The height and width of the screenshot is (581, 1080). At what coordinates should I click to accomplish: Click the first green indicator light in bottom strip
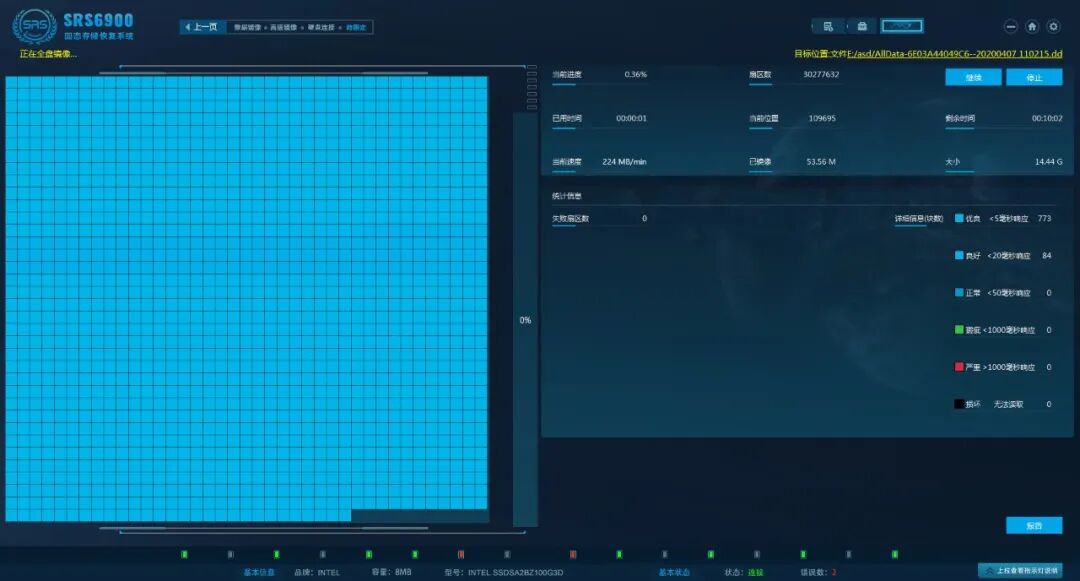184,554
